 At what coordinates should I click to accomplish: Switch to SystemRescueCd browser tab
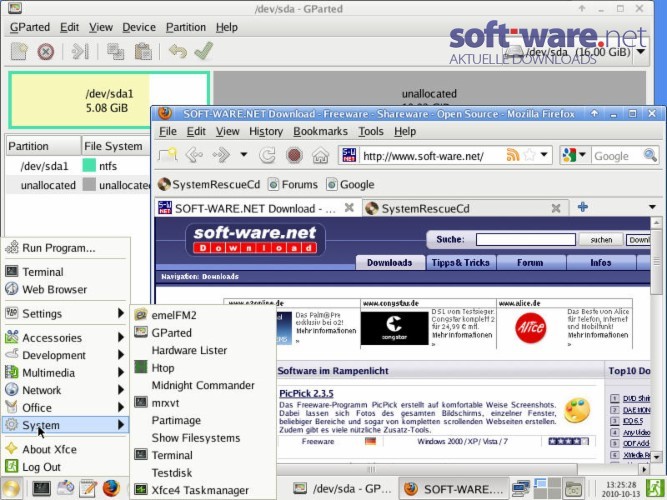(x=466, y=208)
